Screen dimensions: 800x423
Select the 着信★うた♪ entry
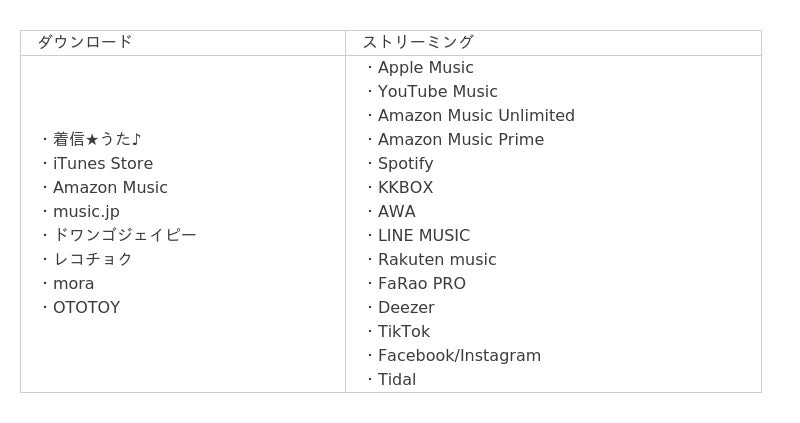pyautogui.click(x=97, y=139)
